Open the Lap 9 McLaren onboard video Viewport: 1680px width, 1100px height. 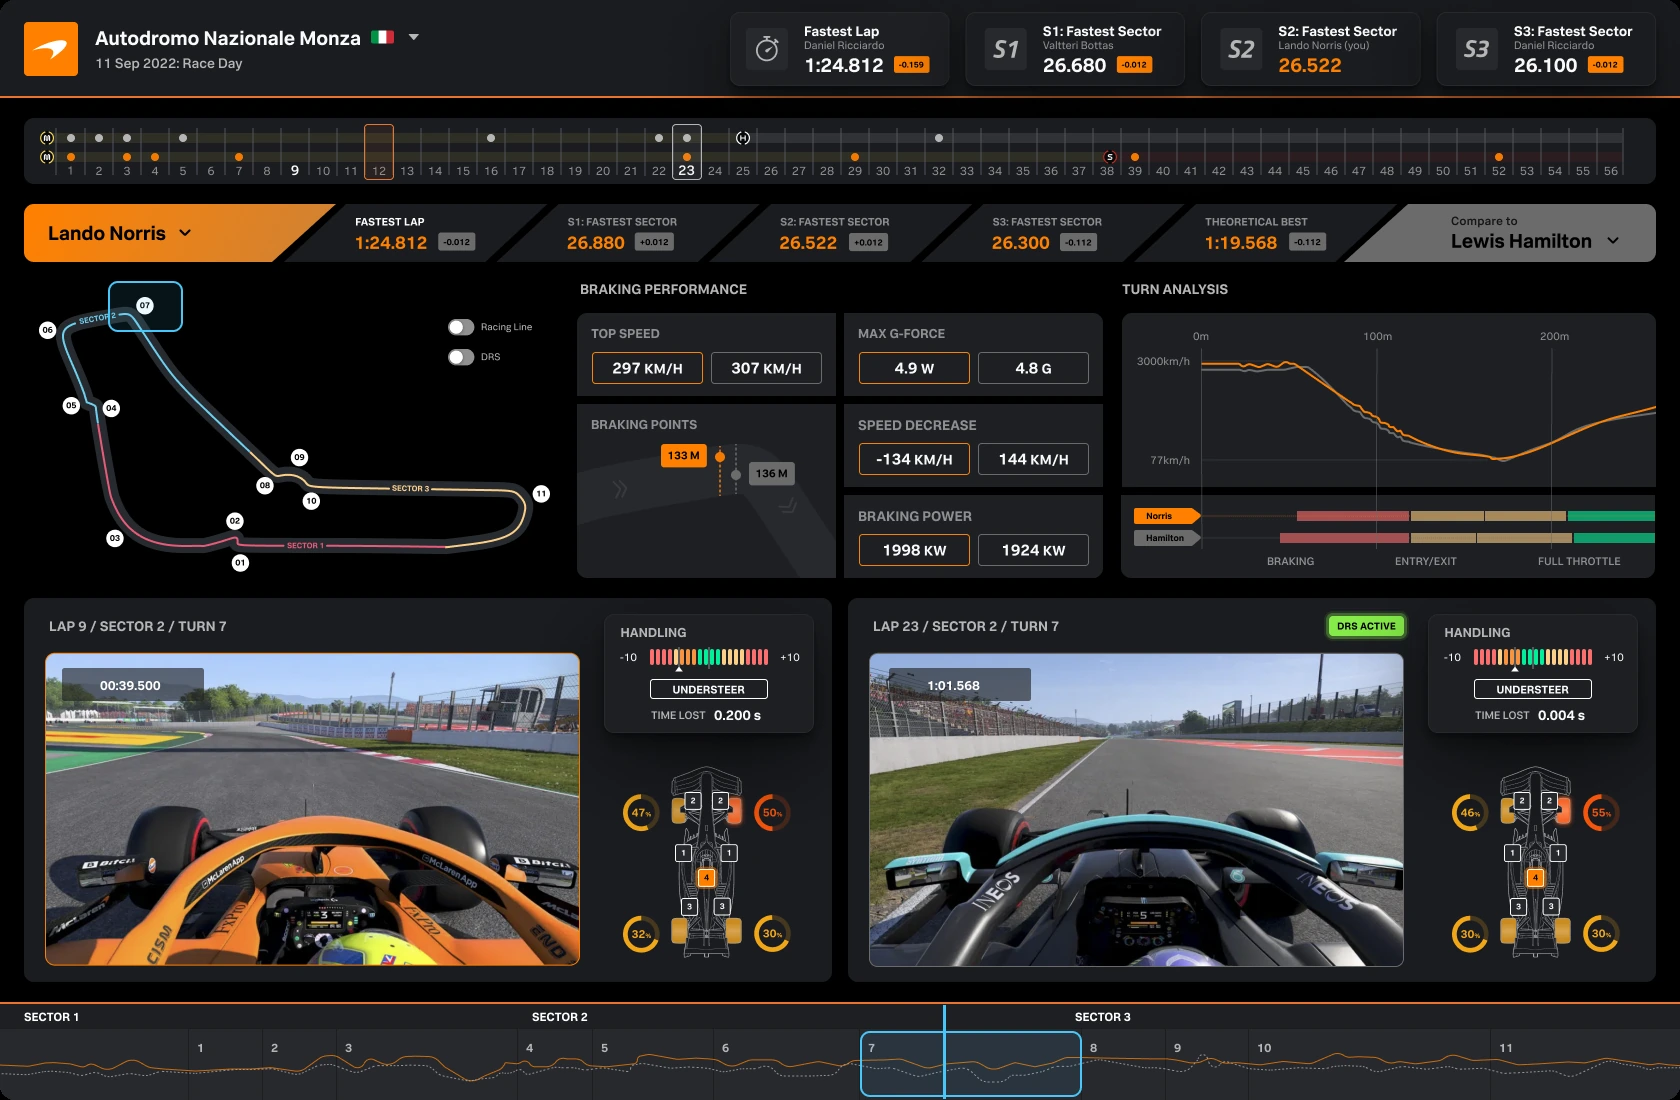(x=312, y=809)
